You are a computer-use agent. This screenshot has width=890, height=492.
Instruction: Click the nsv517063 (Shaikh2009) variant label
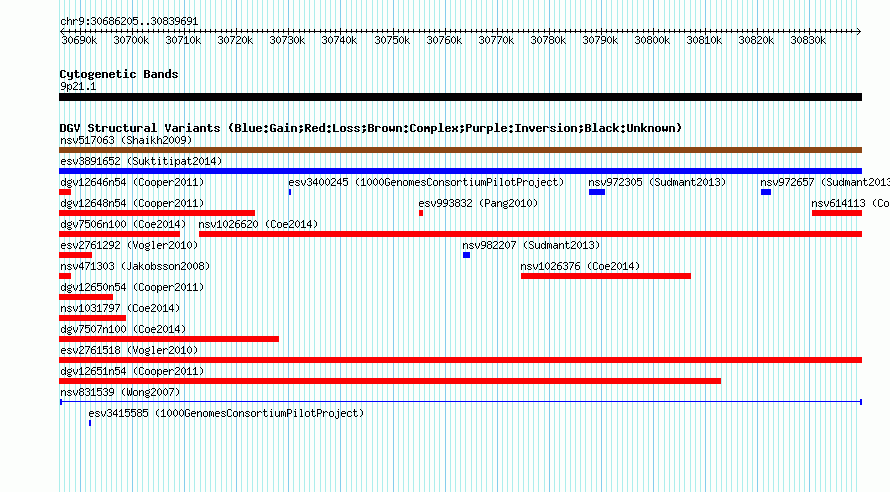click(x=126, y=140)
